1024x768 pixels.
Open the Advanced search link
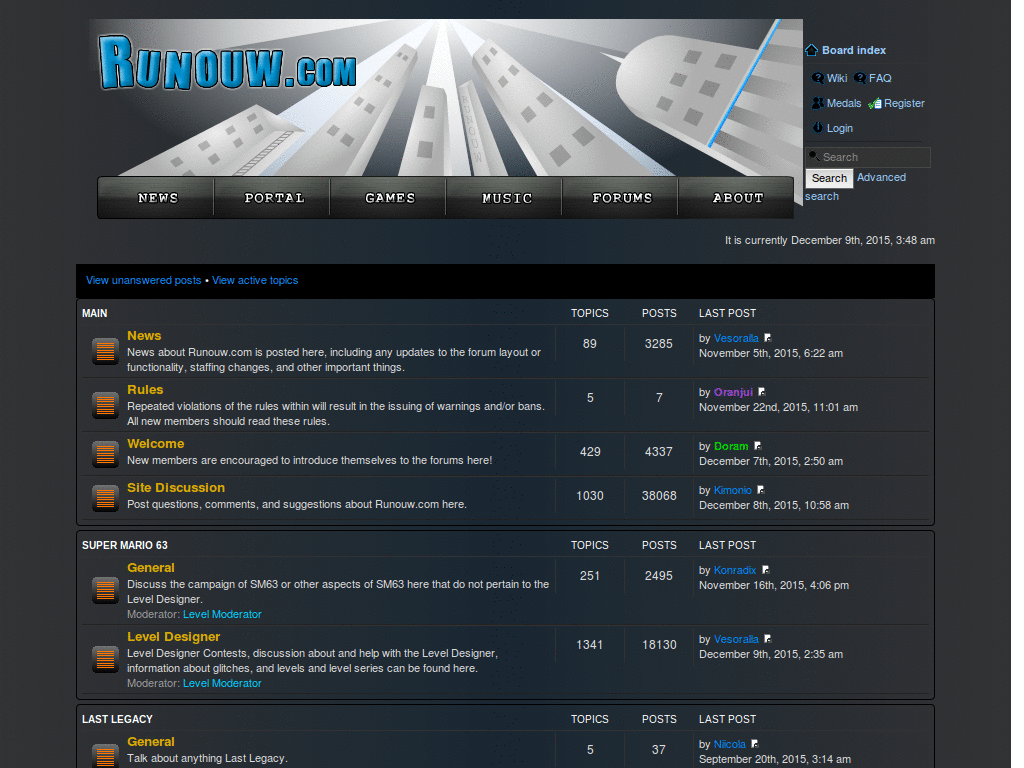[881, 178]
